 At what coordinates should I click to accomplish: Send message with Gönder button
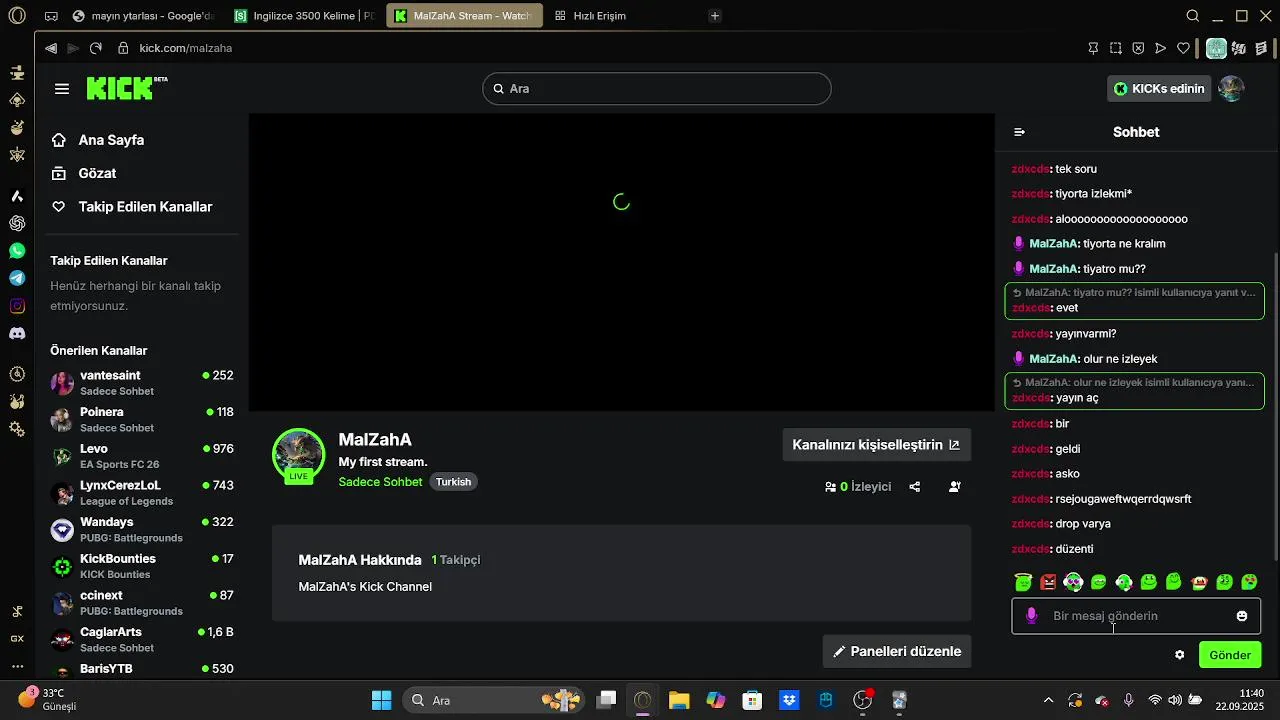[x=1230, y=655]
